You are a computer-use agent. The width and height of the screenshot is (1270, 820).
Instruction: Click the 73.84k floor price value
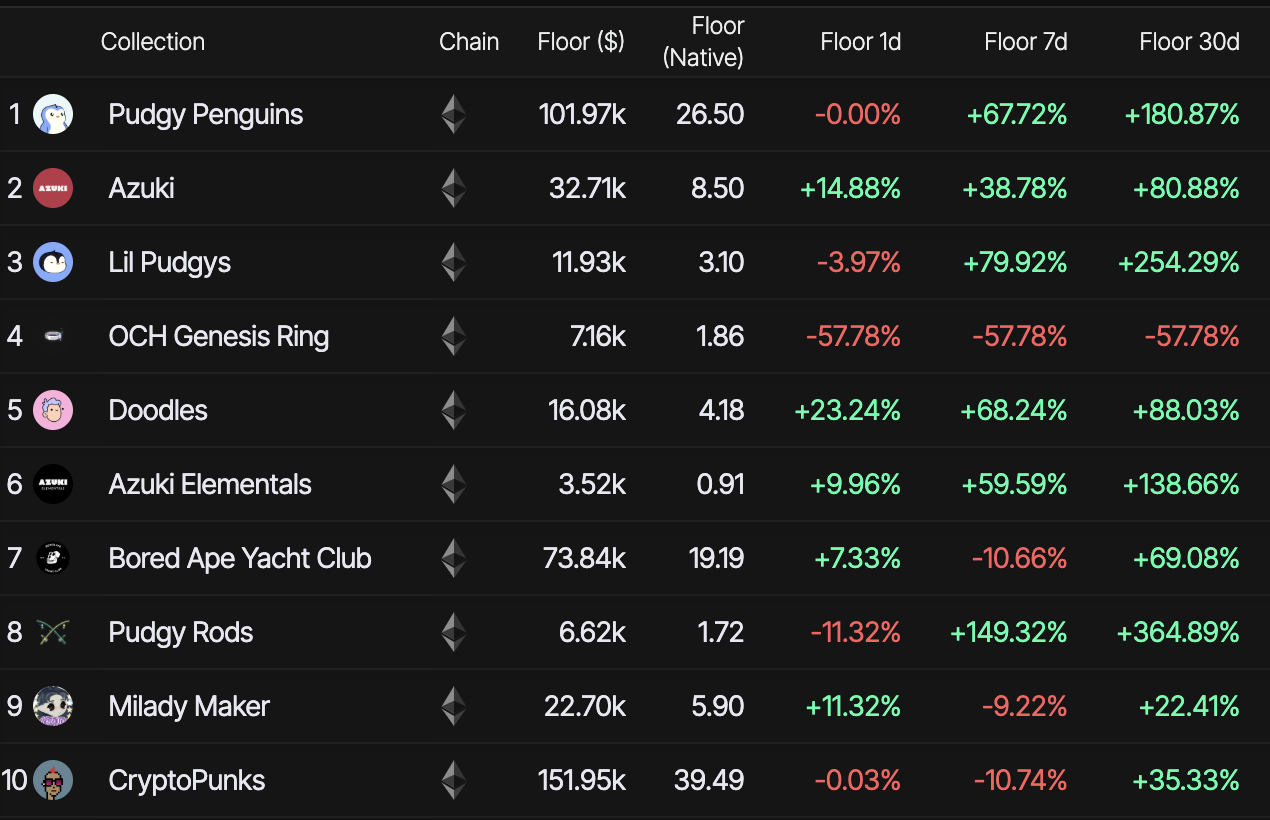click(585, 558)
